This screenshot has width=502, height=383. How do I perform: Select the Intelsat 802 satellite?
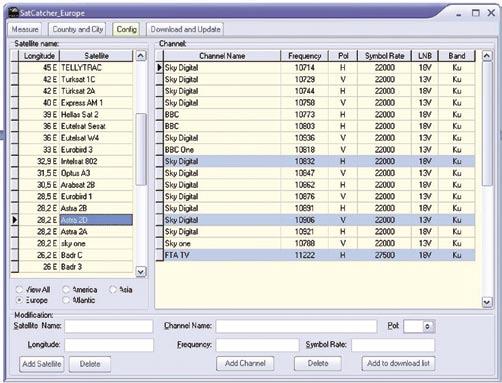point(76,161)
